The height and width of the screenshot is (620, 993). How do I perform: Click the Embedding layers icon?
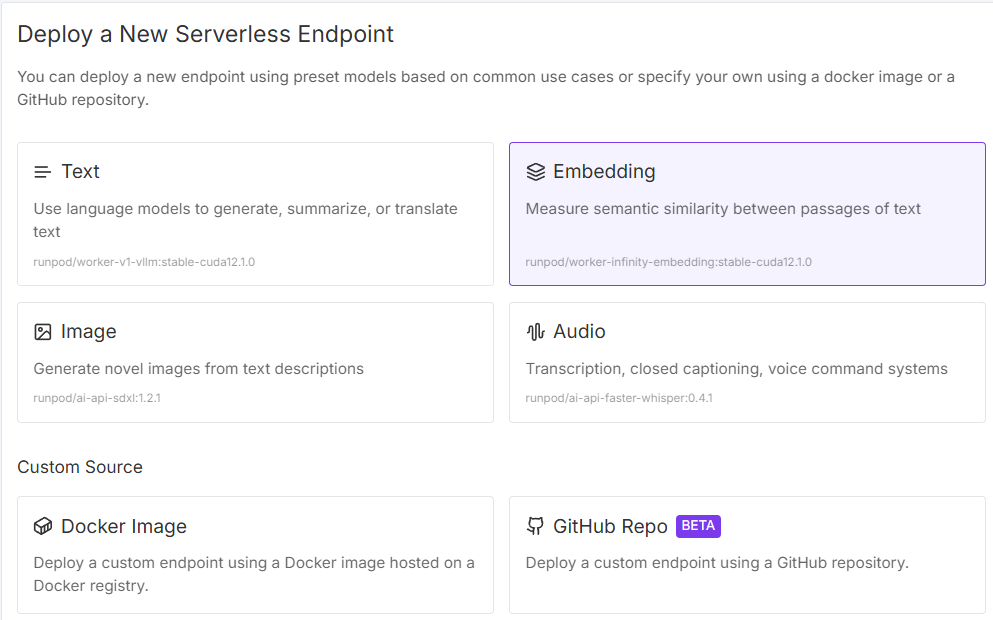535,172
